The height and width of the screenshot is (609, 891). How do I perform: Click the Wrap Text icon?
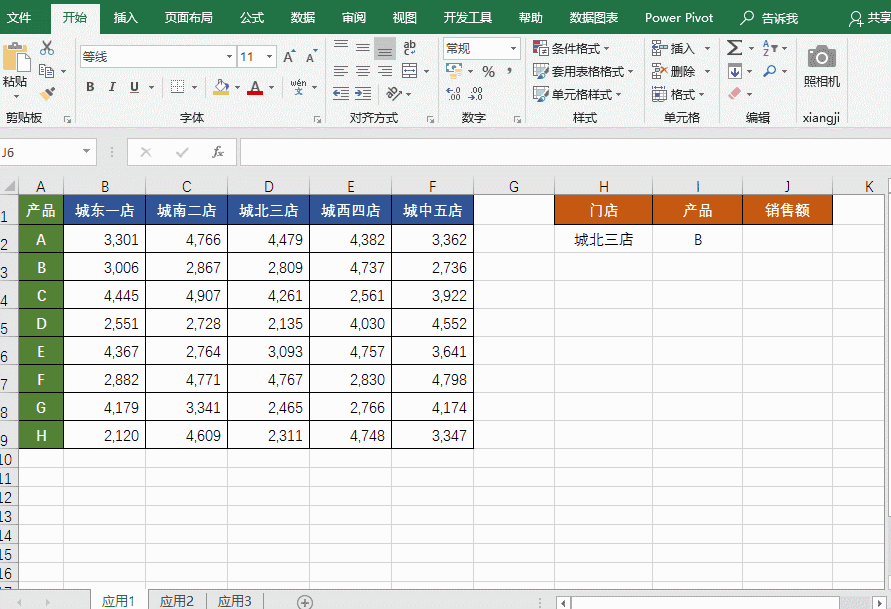coord(409,48)
